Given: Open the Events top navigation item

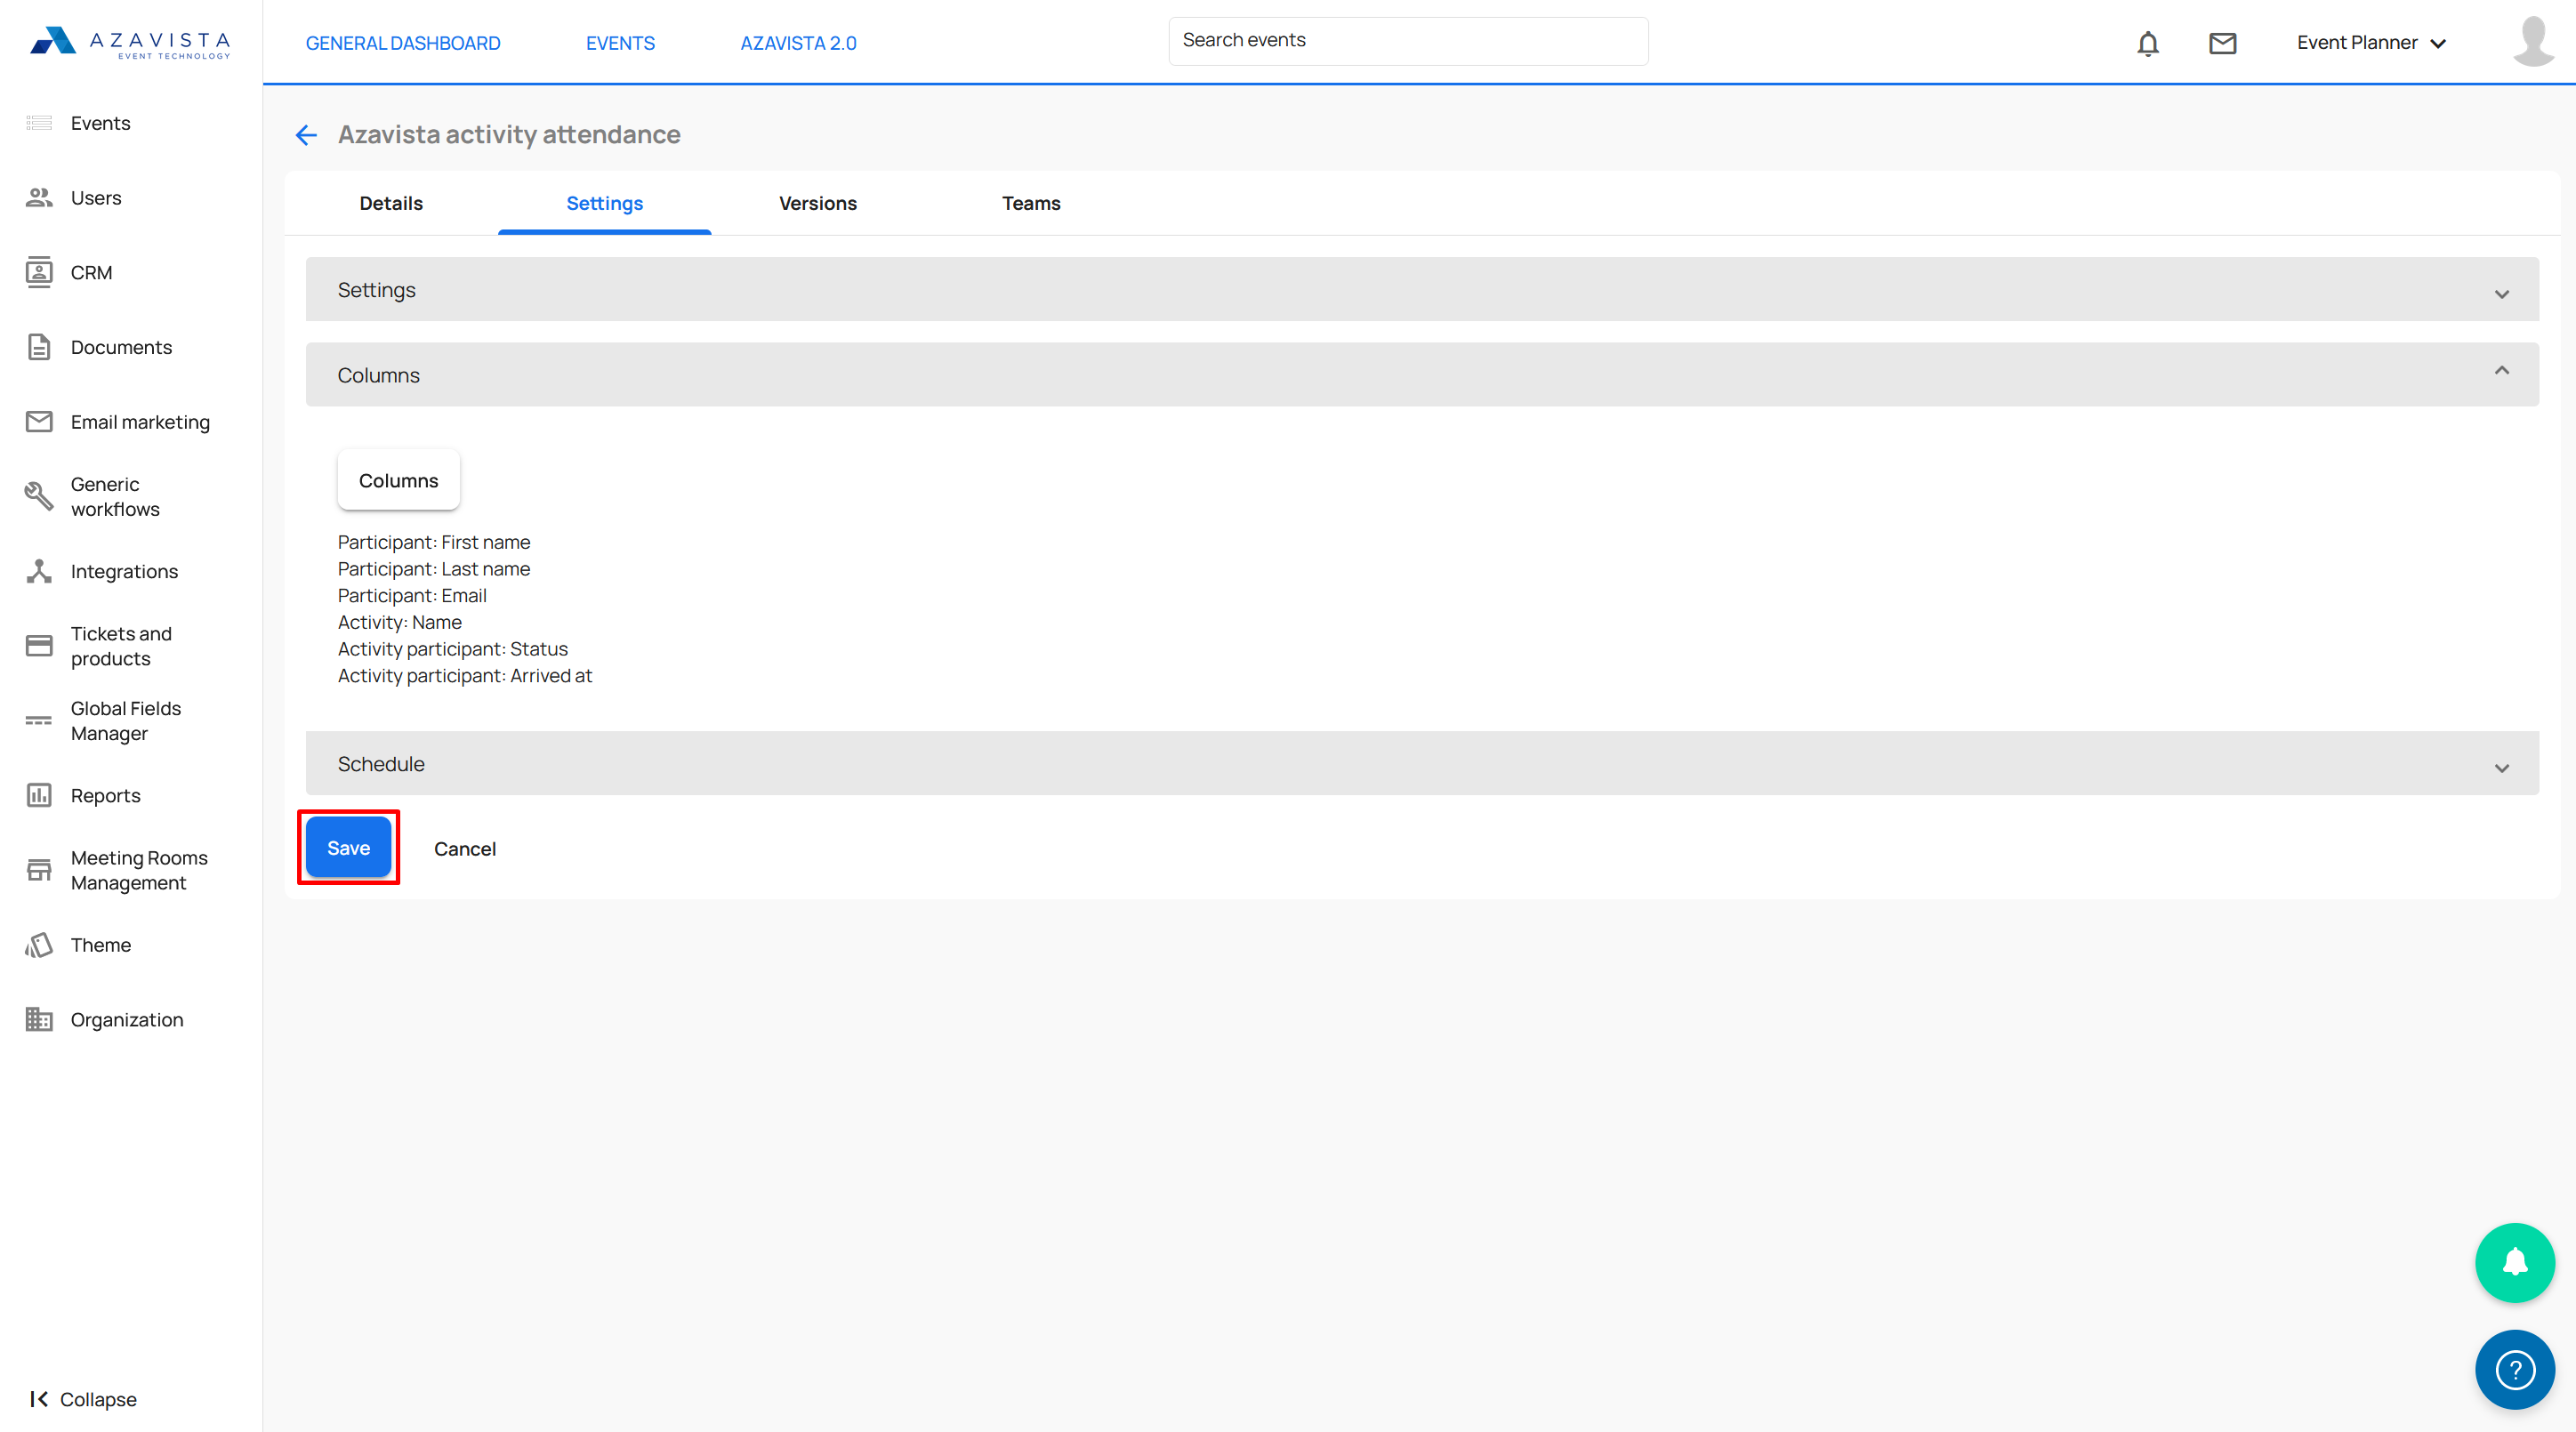Looking at the screenshot, I should 620,43.
